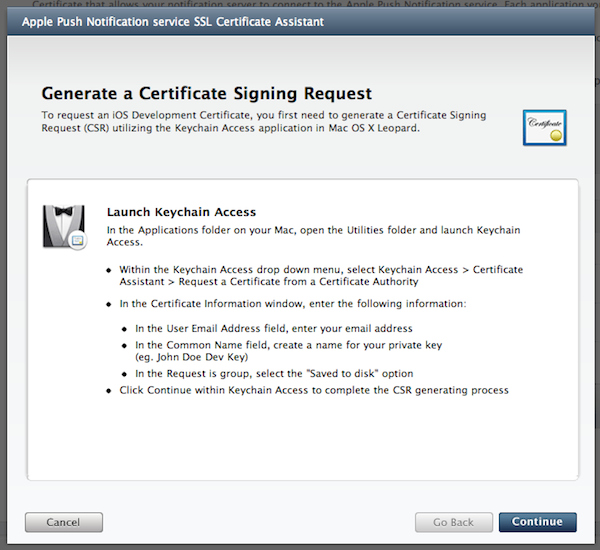Click the User Email Address instruction line
The height and width of the screenshot is (550, 600).
coord(274,328)
